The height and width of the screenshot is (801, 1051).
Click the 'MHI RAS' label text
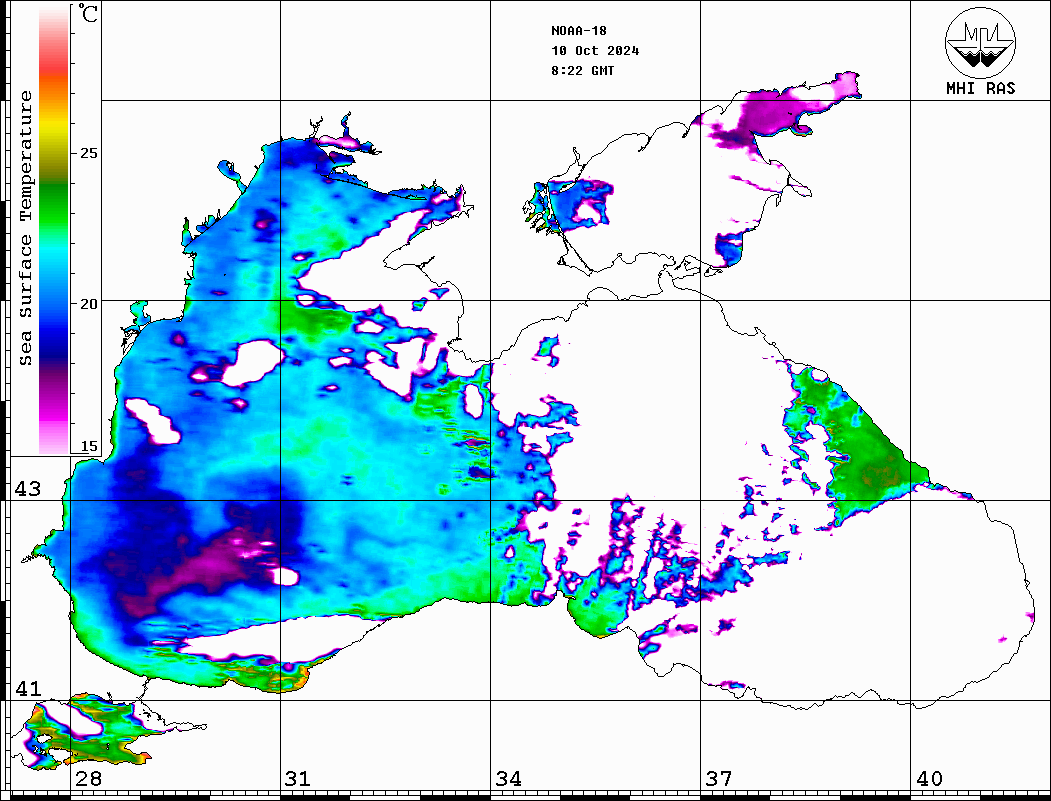980,88
